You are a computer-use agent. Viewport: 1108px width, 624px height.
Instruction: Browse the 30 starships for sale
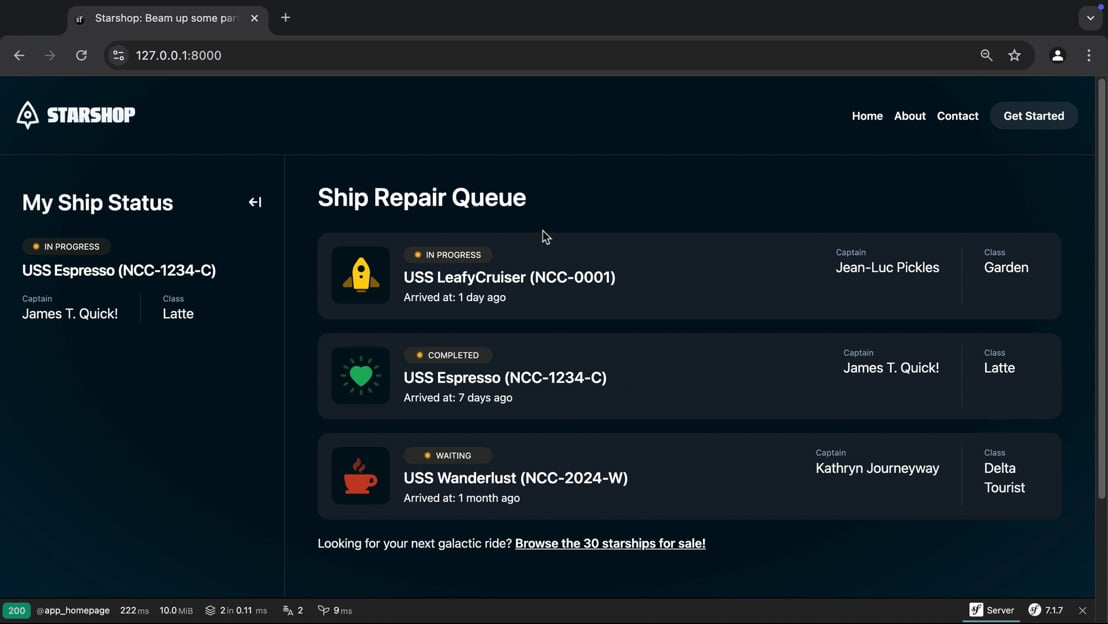610,543
